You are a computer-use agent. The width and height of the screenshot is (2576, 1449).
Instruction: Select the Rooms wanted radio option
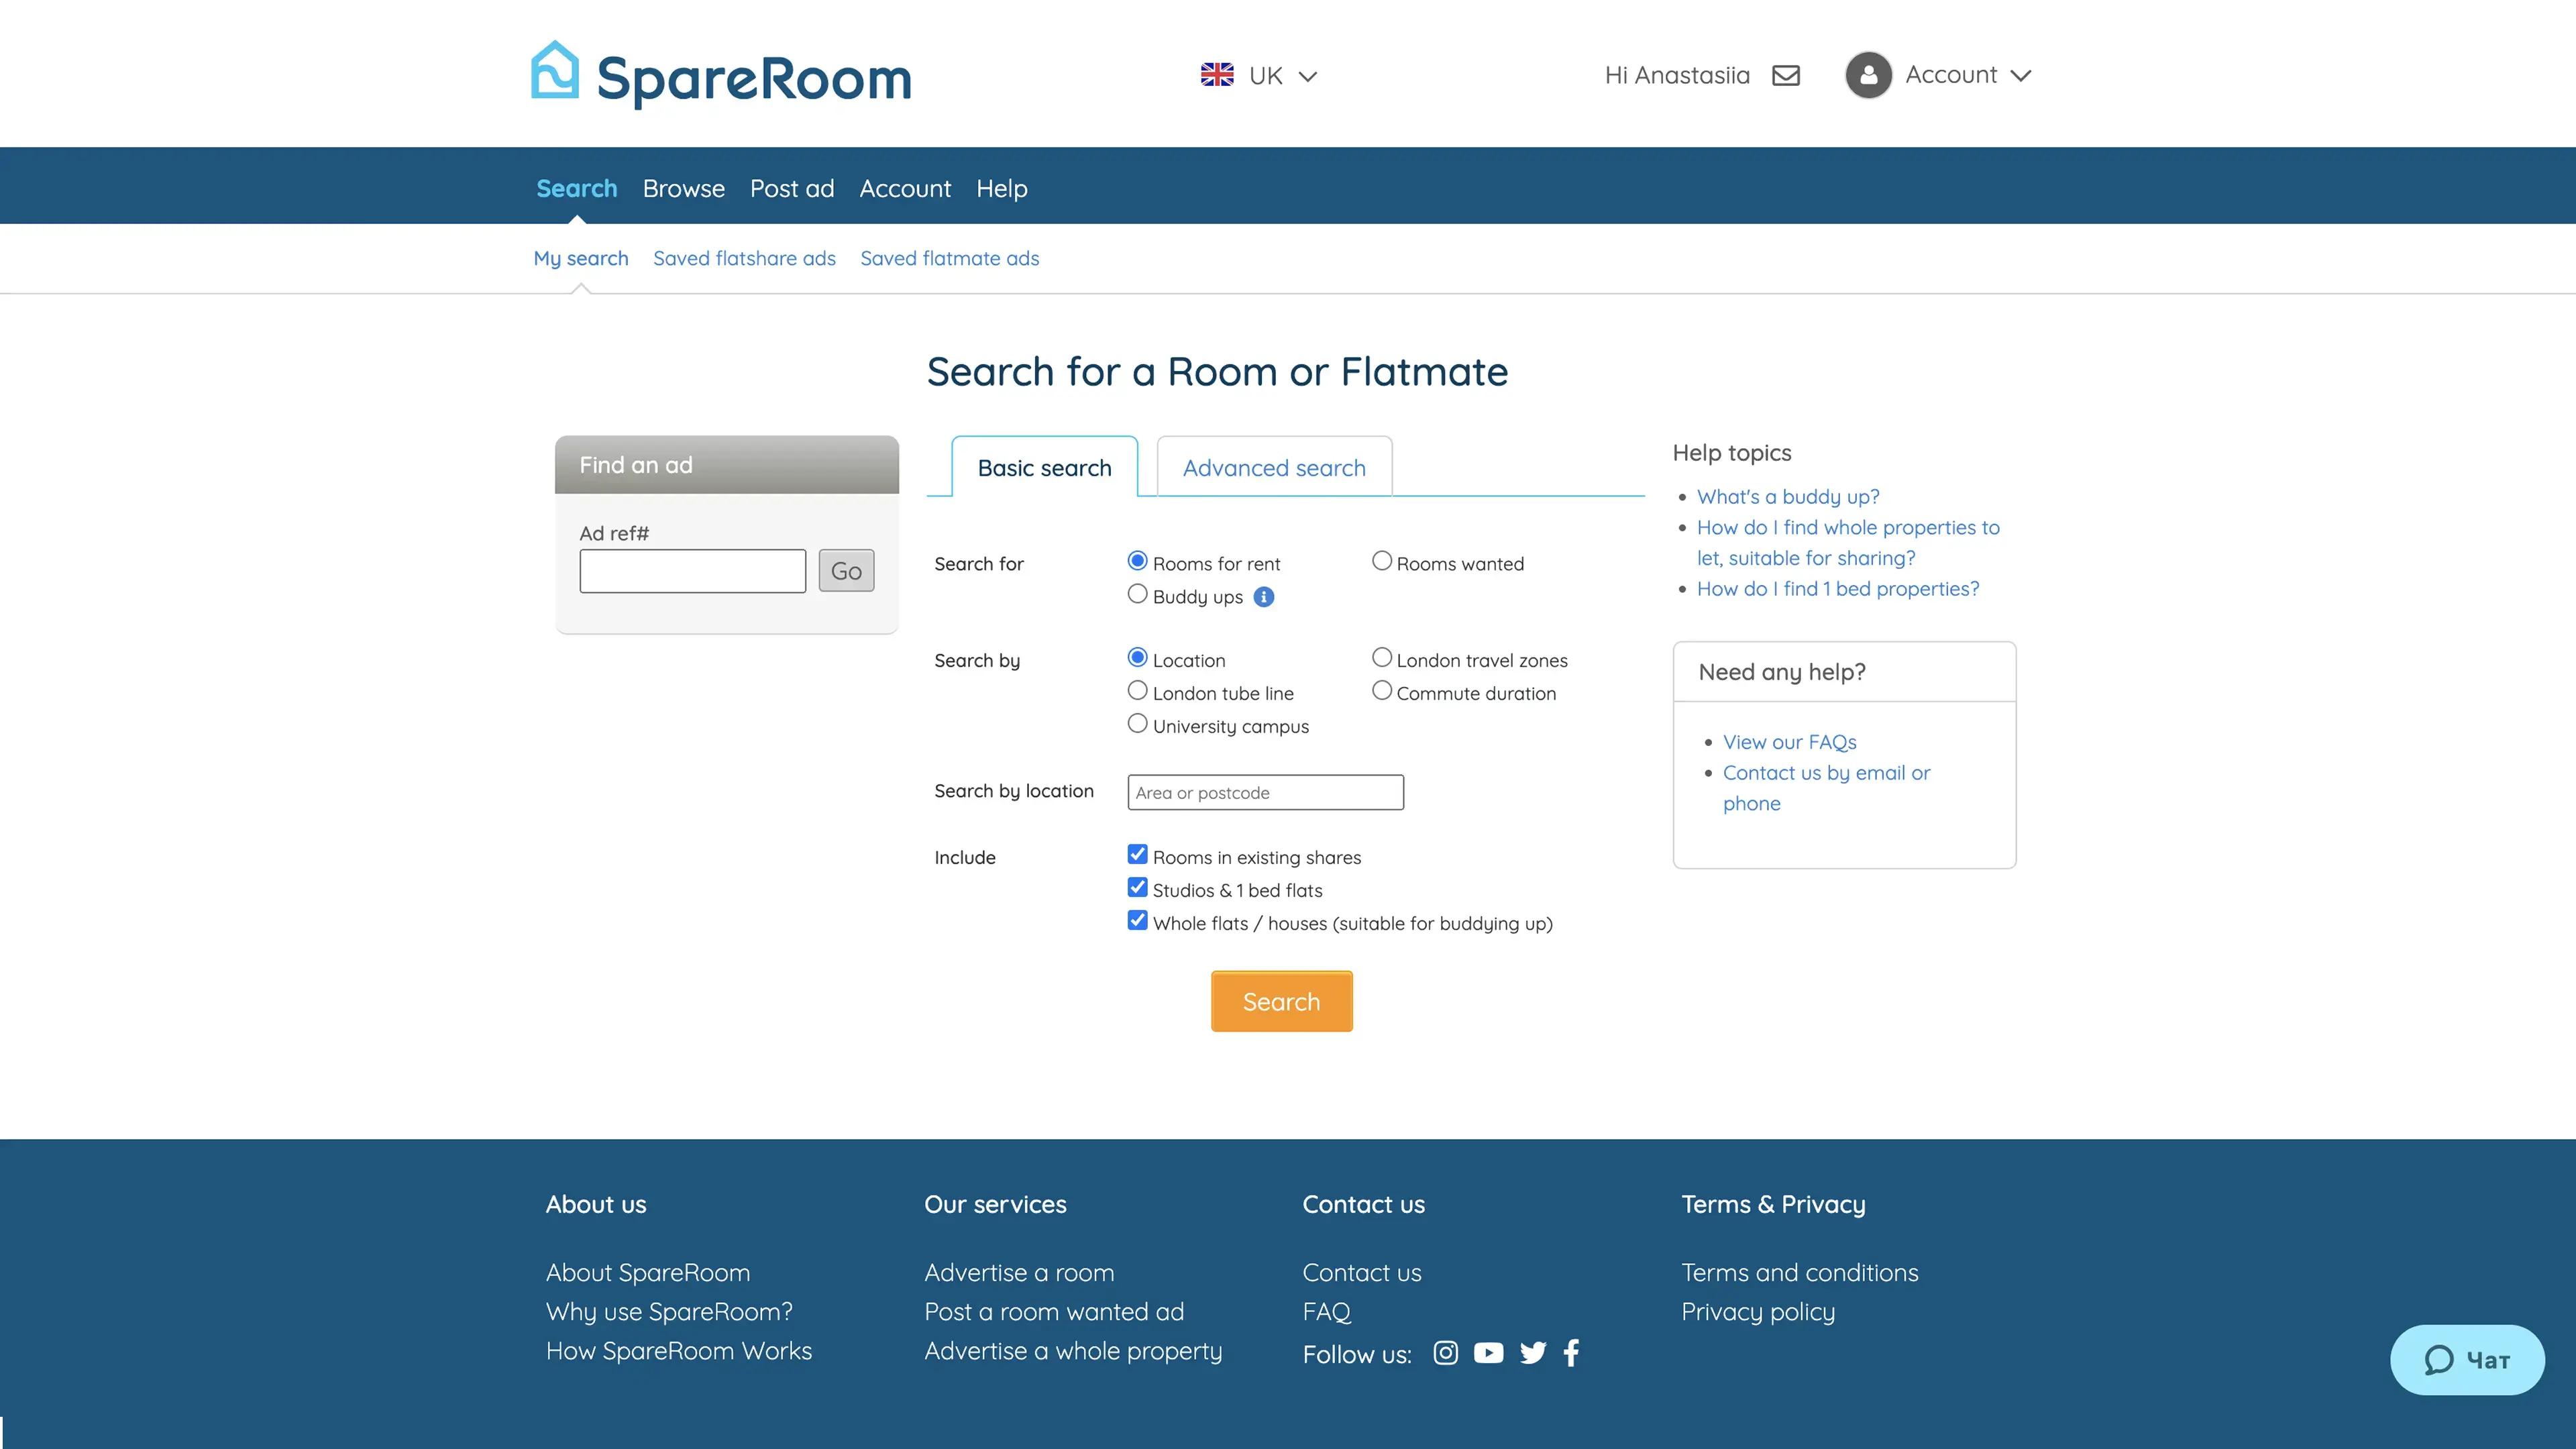1381,561
